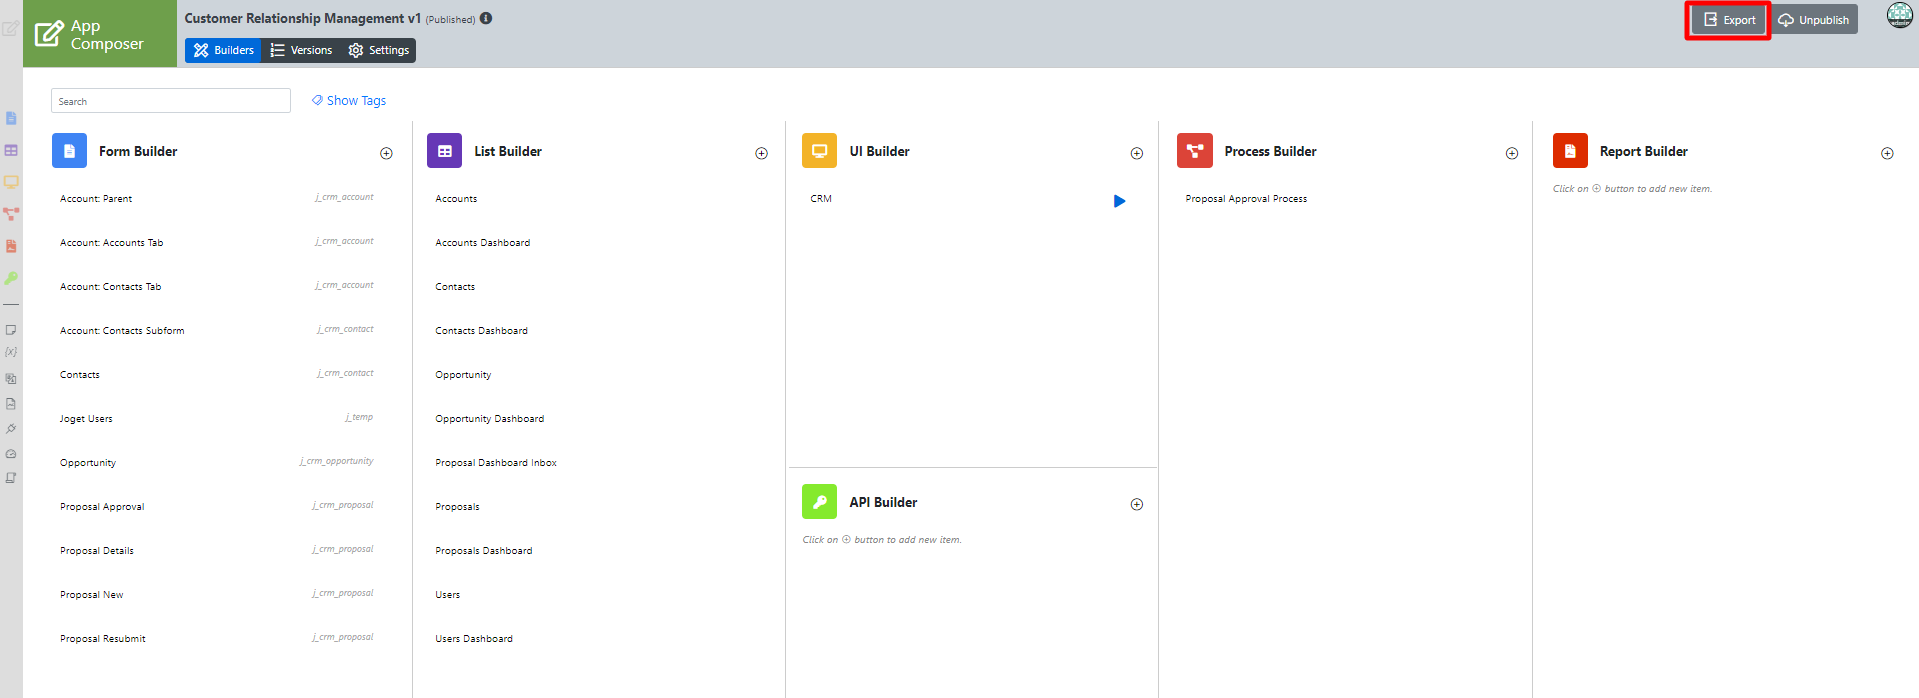Click the Export button
This screenshot has height=698, width=1919.
[1728, 20]
